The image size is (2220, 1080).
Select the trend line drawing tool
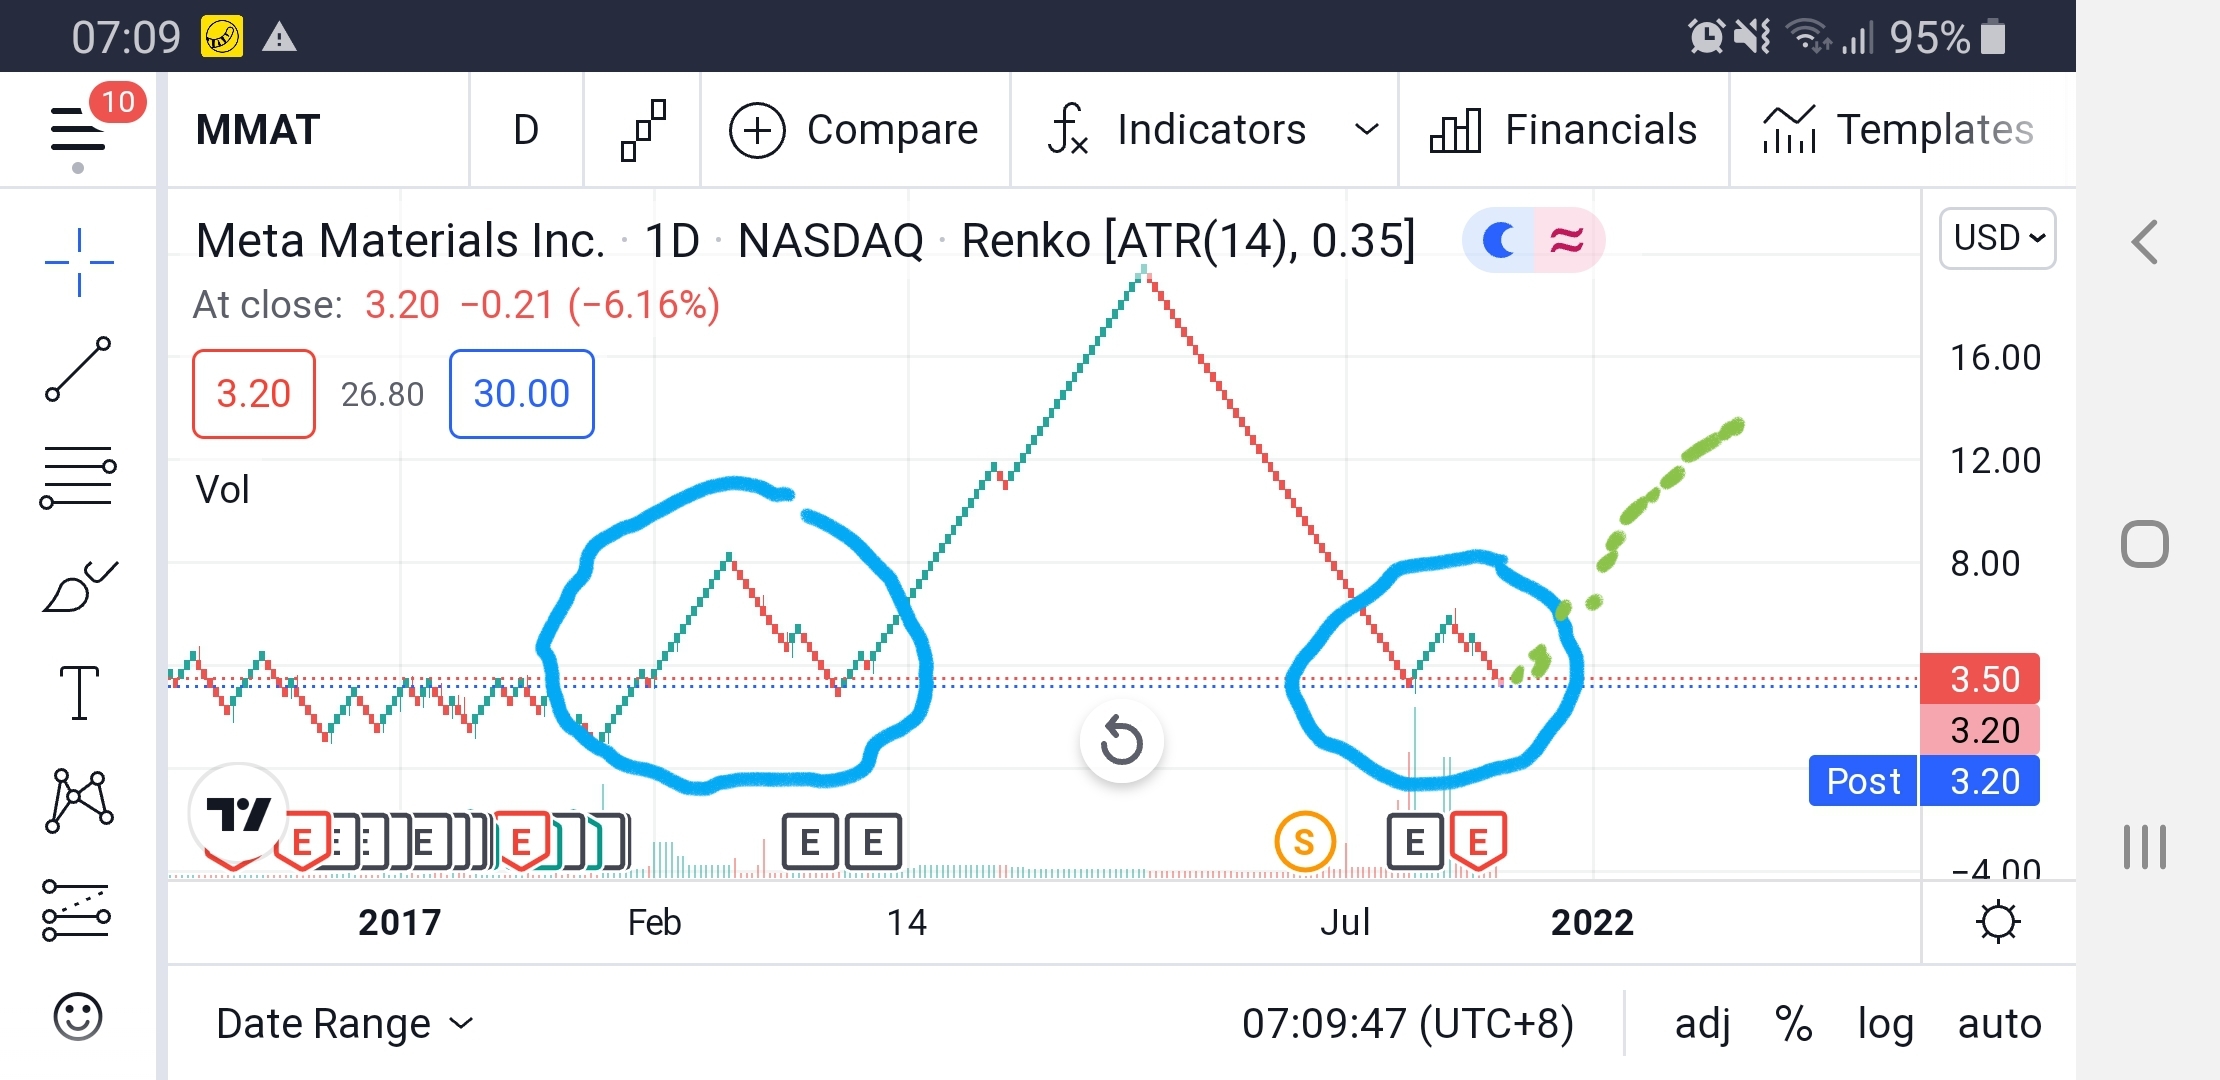coord(78,369)
